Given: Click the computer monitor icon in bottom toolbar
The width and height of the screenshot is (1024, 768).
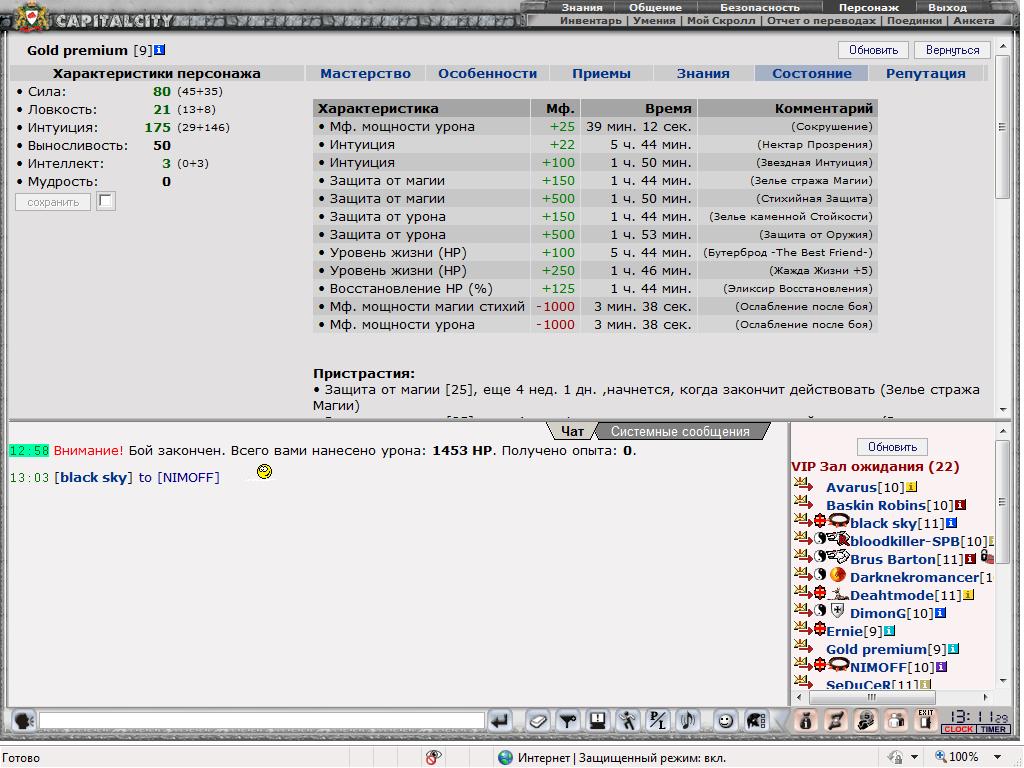Looking at the screenshot, I should [598, 721].
